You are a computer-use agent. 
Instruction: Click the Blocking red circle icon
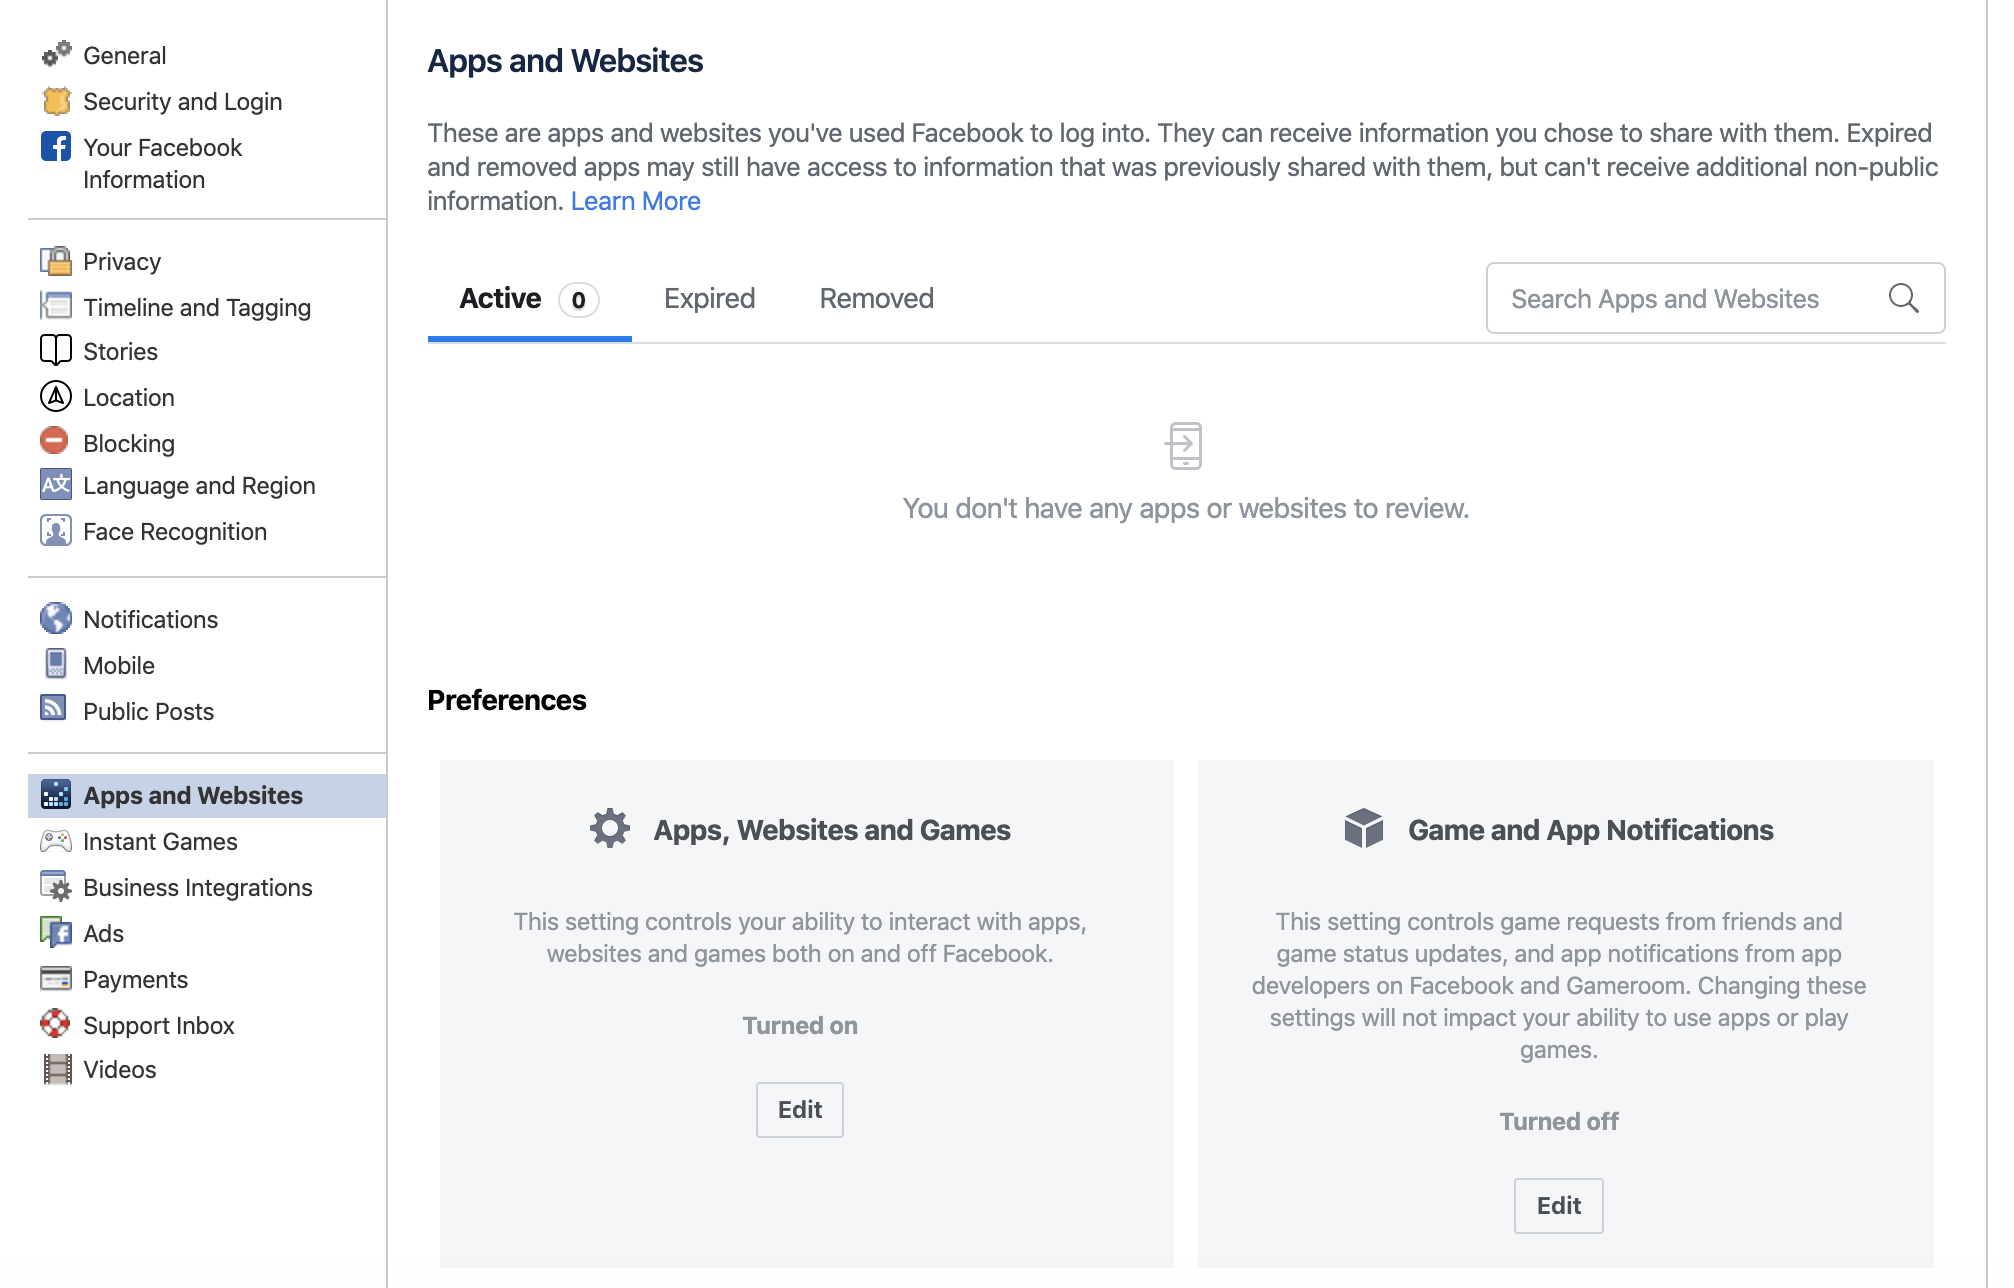click(x=54, y=440)
